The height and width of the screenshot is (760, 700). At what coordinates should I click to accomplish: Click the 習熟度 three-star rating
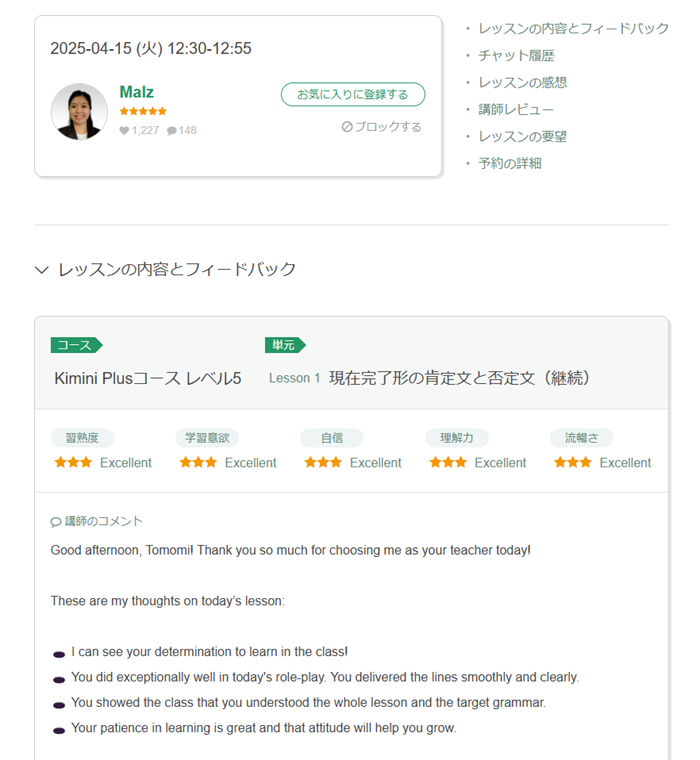click(73, 462)
